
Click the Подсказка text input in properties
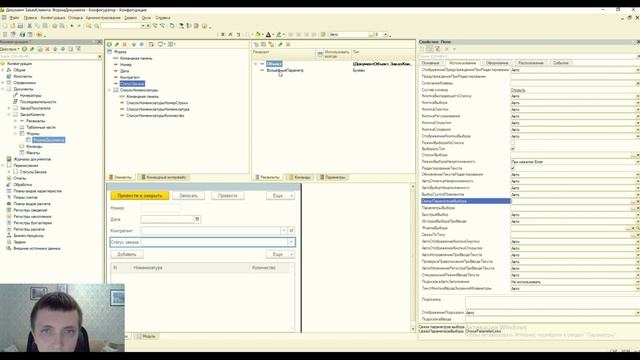click(552, 302)
